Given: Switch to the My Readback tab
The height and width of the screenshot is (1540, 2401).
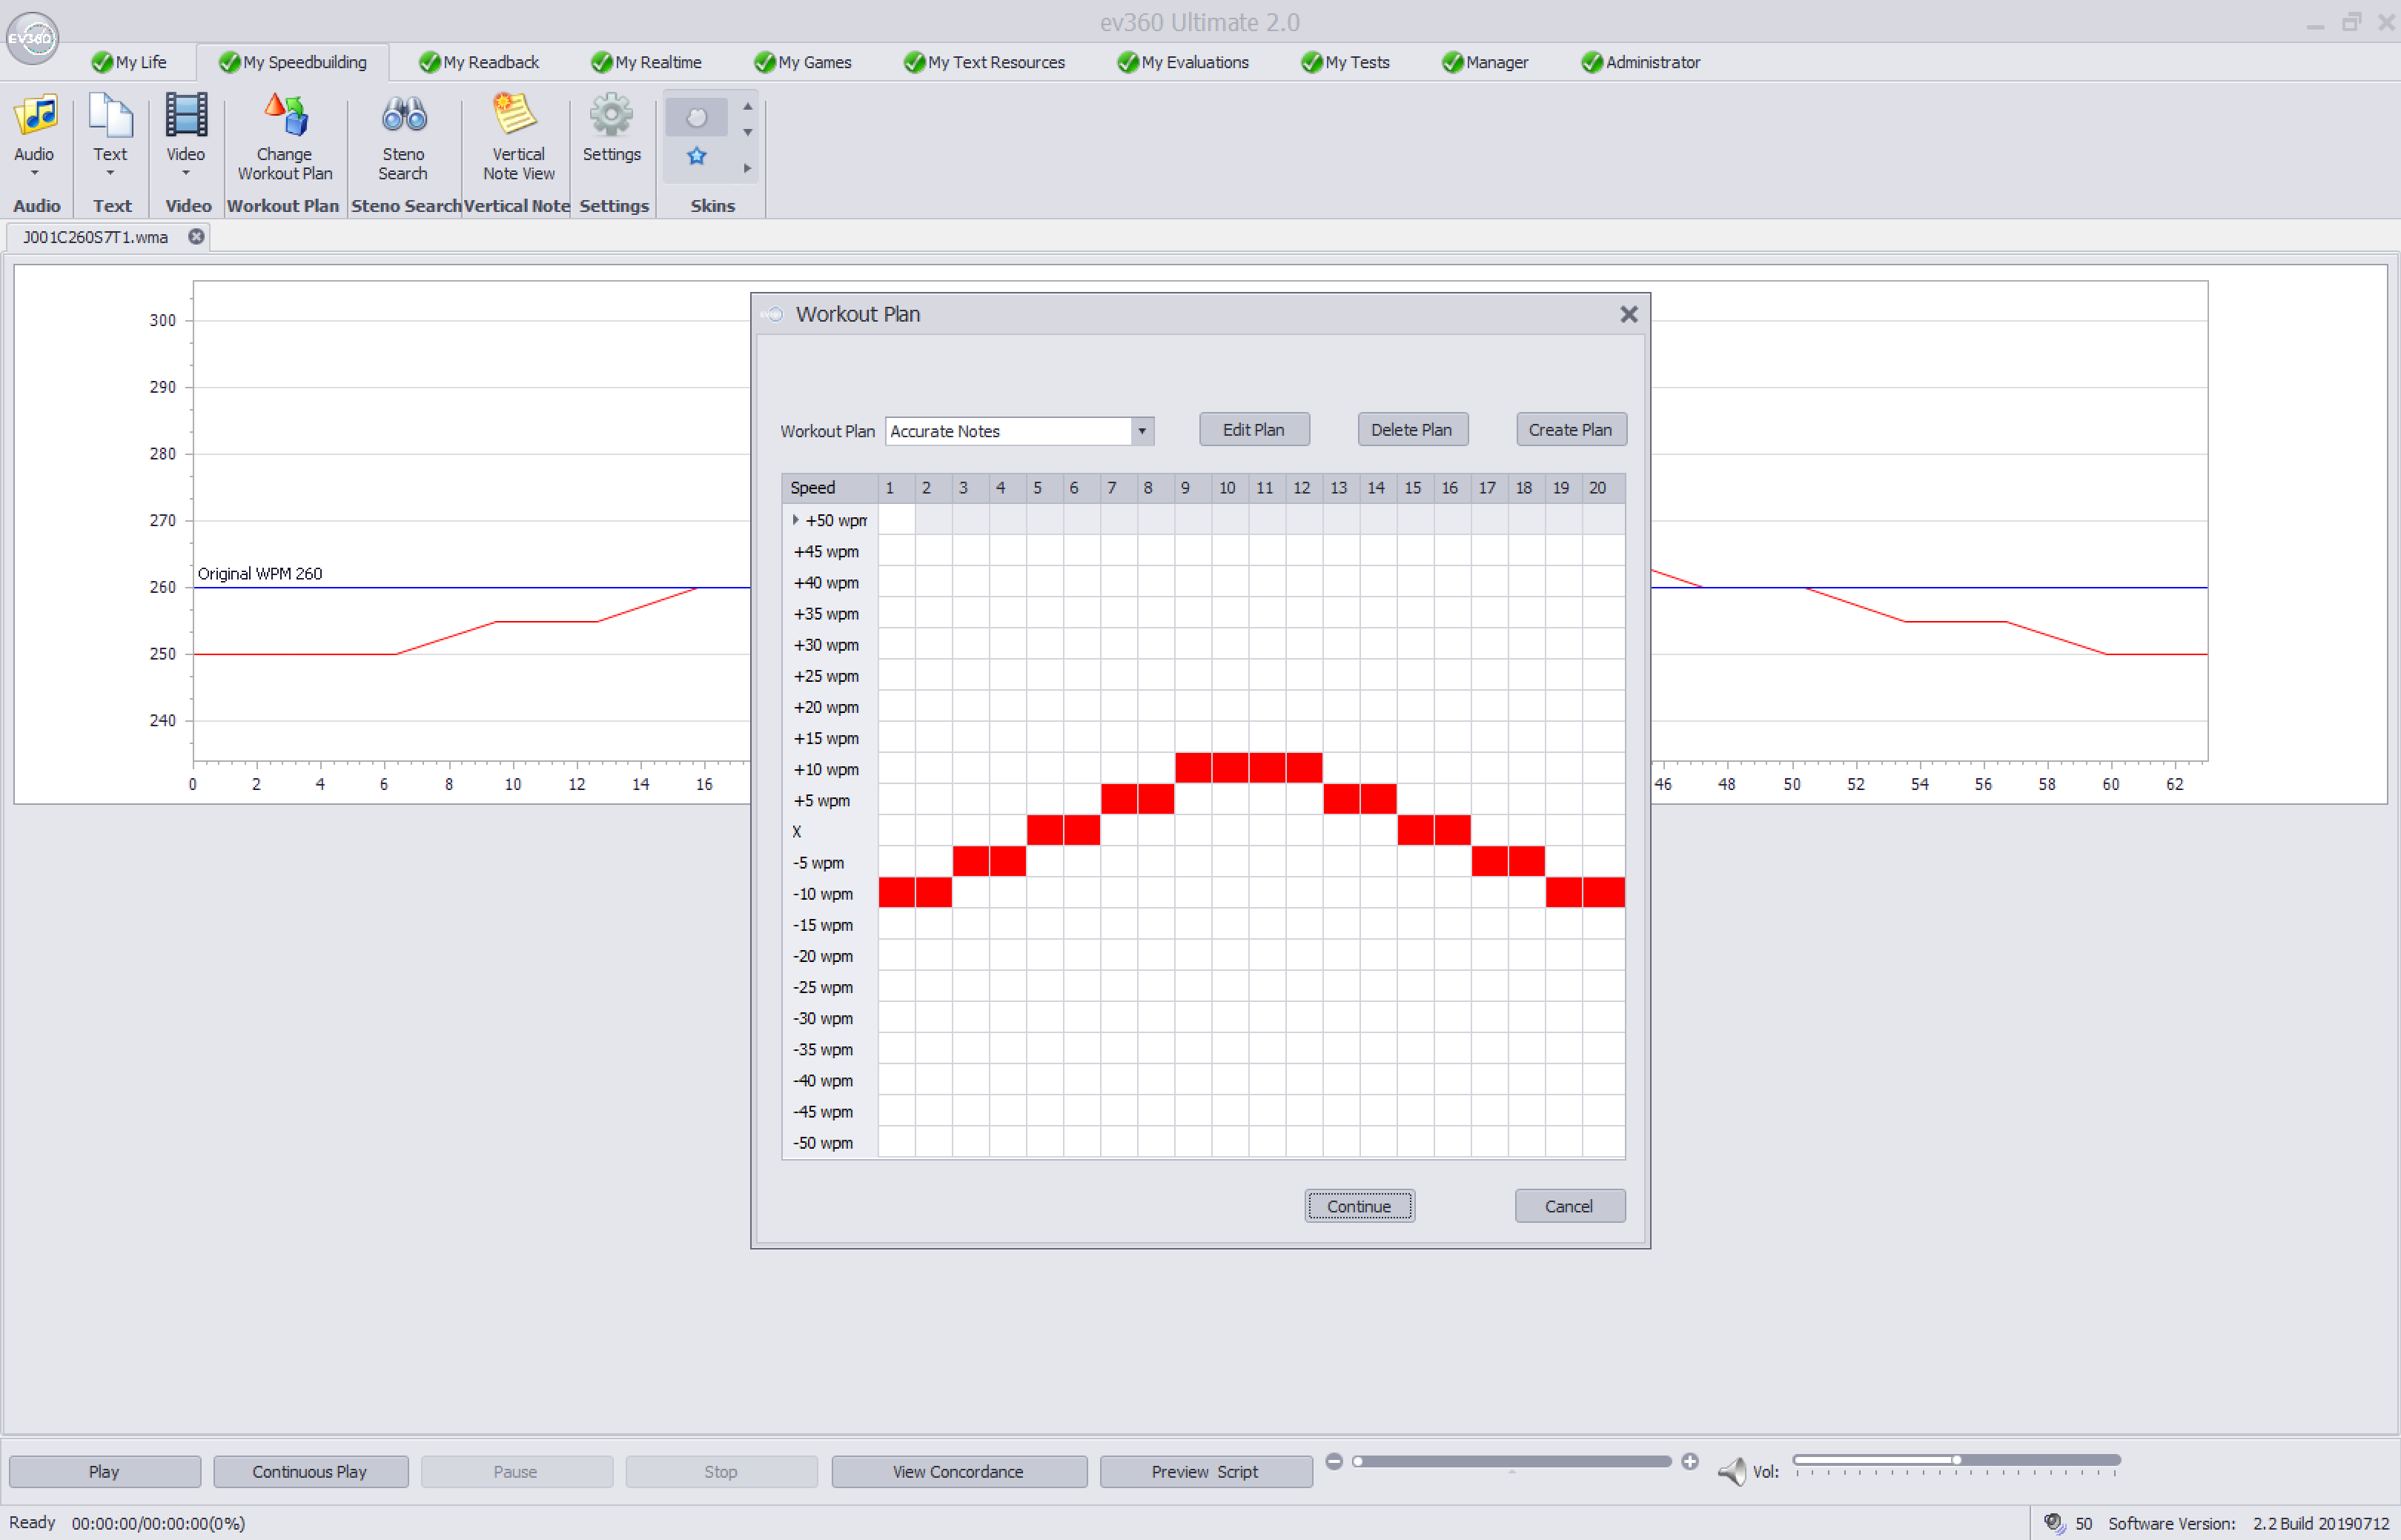Looking at the screenshot, I should pyautogui.click(x=479, y=62).
